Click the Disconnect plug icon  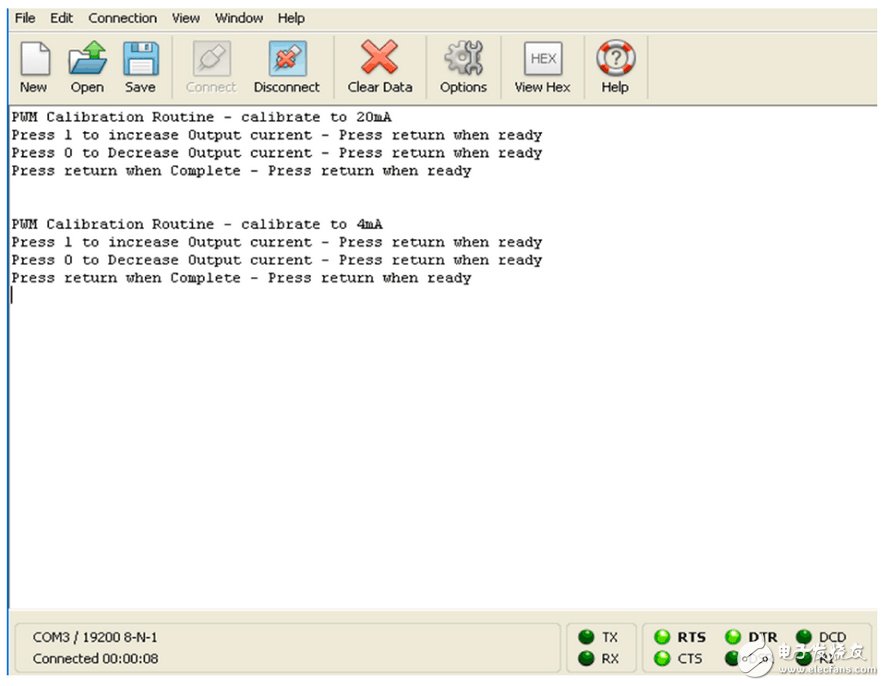click(x=287, y=60)
